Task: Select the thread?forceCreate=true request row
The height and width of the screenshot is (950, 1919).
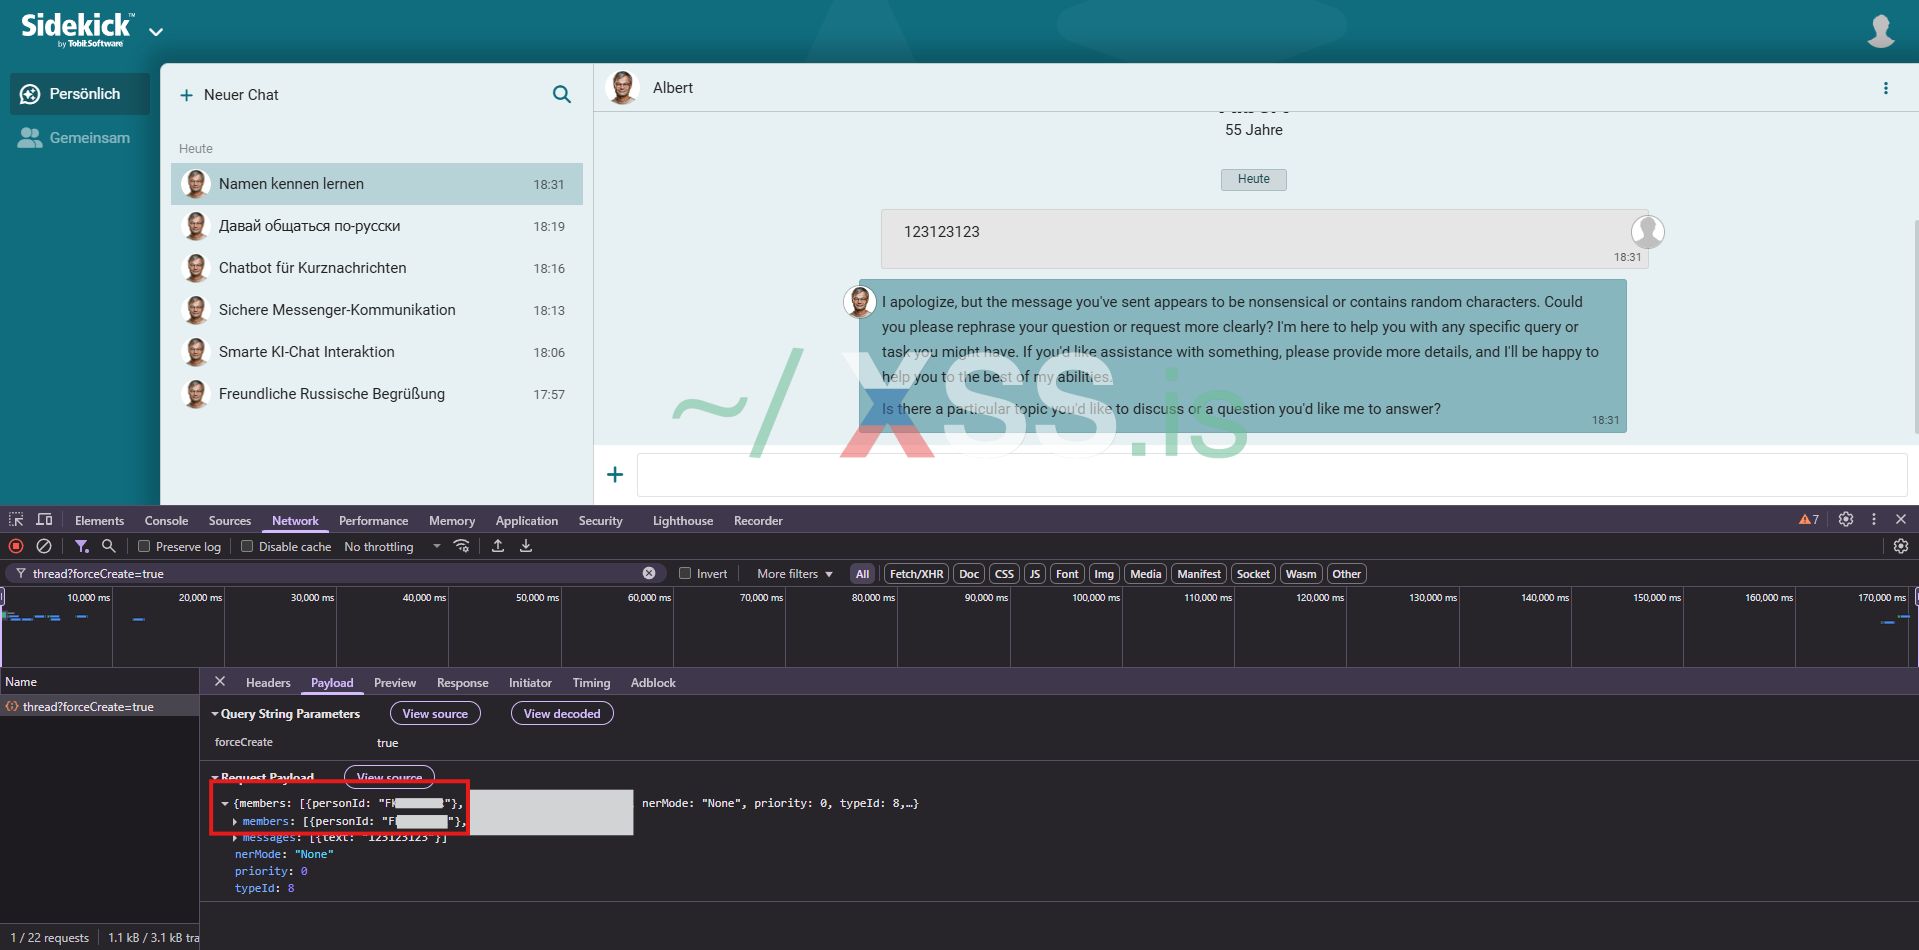Action: (x=99, y=707)
